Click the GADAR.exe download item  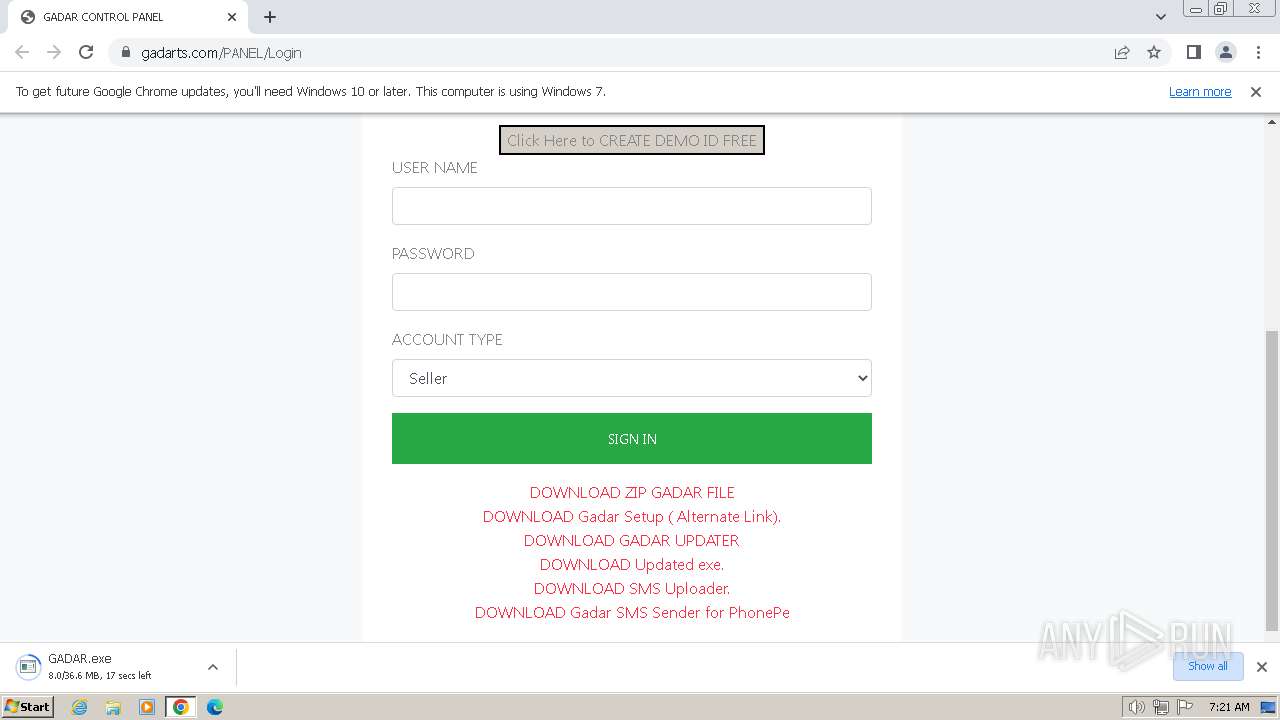(100, 667)
